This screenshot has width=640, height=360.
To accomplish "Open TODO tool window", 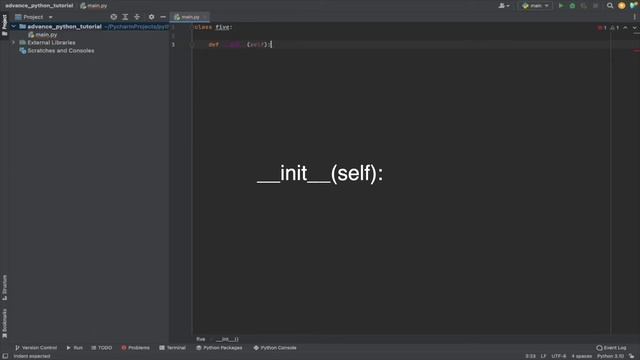I will pos(101,348).
